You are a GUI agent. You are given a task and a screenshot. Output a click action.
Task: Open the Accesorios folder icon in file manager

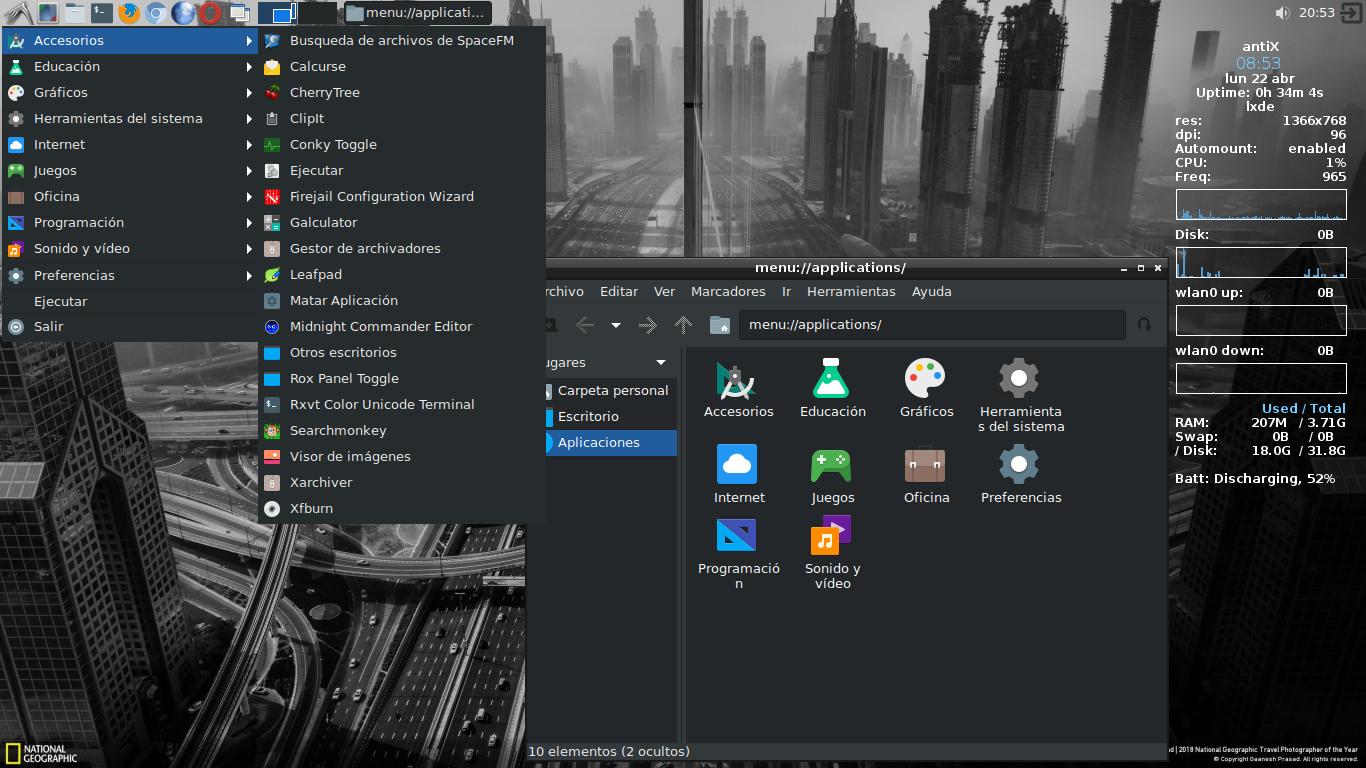pos(737,379)
